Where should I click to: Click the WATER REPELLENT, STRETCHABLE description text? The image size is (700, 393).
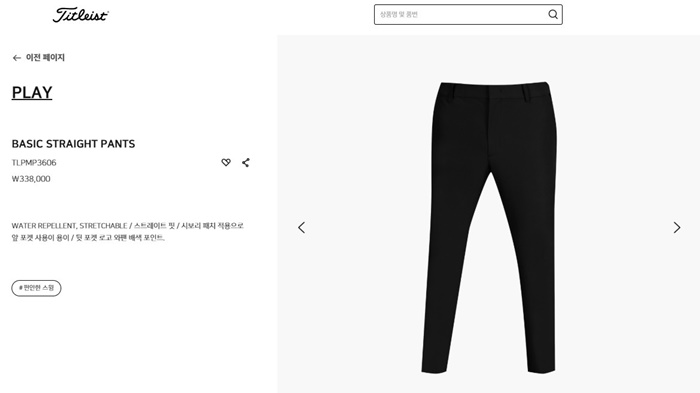click(x=69, y=226)
